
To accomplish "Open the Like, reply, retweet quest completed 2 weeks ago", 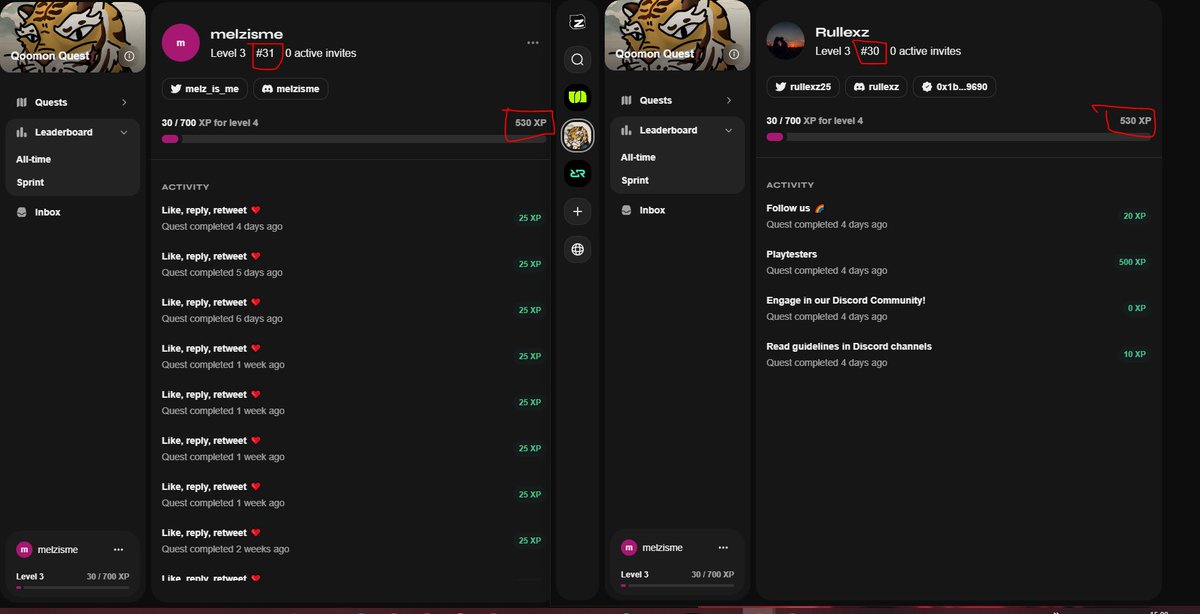I will pos(353,540).
